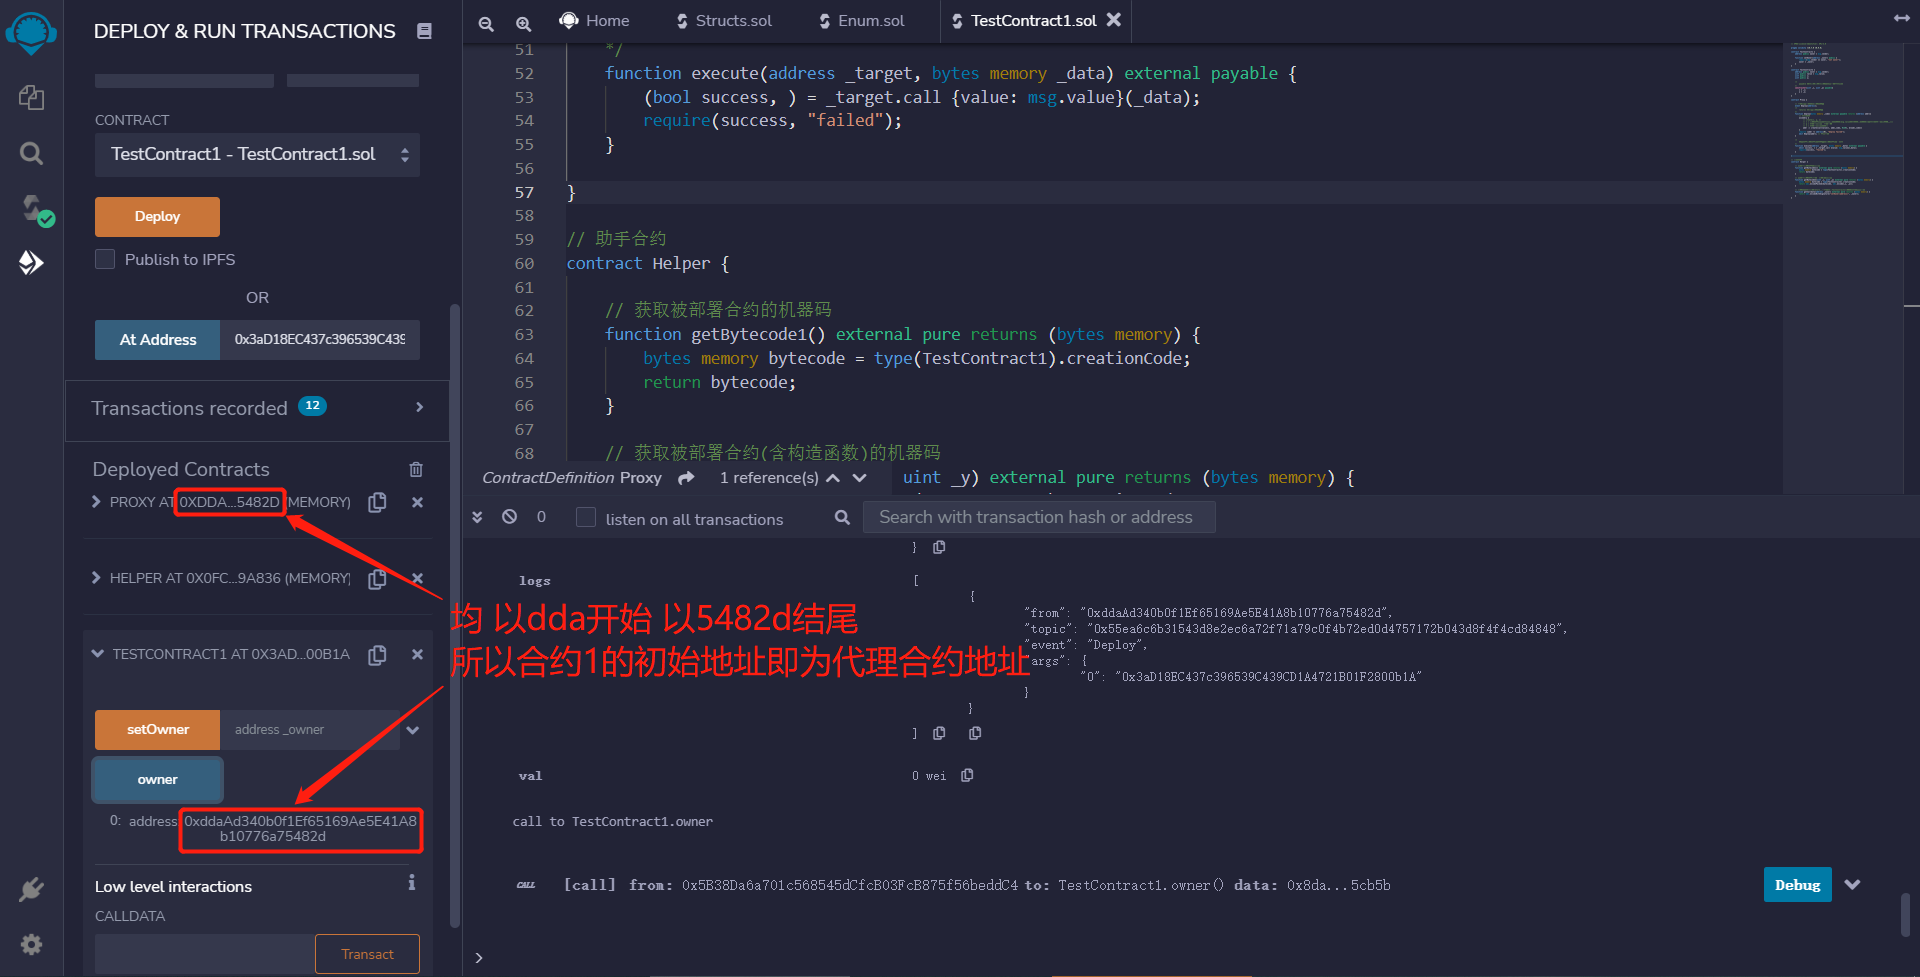
Task: Toggle listen on all transactions checkbox
Action: pos(586,517)
